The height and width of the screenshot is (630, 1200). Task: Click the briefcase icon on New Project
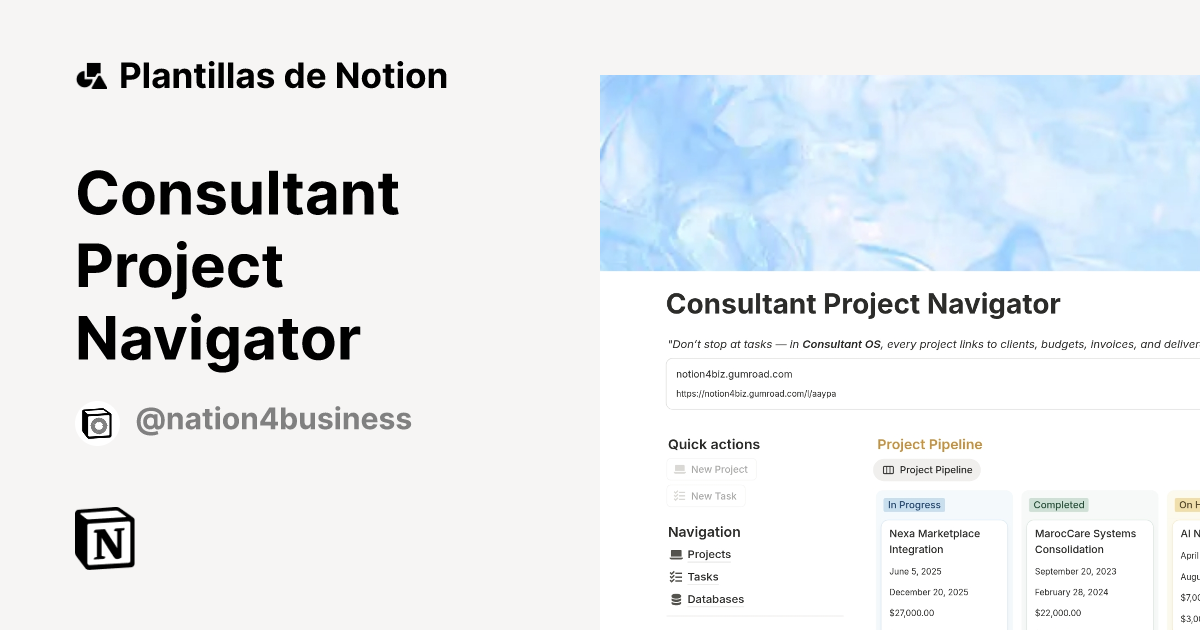680,469
